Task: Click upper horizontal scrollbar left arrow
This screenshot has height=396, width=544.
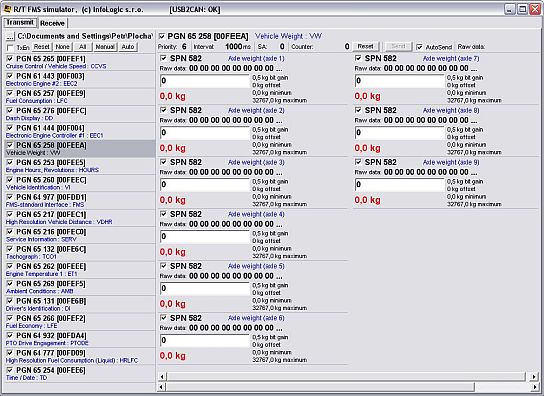Action: tap(162, 376)
